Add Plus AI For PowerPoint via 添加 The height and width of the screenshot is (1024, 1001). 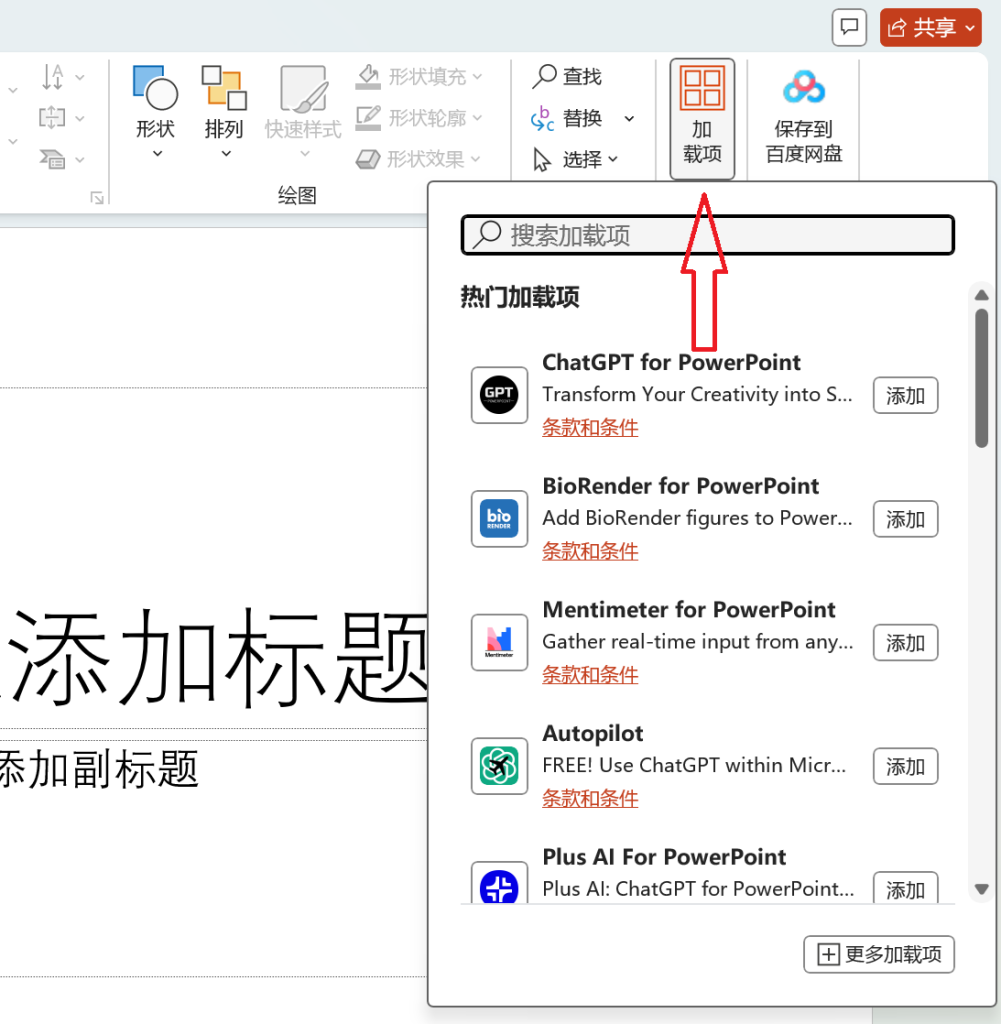coord(905,888)
